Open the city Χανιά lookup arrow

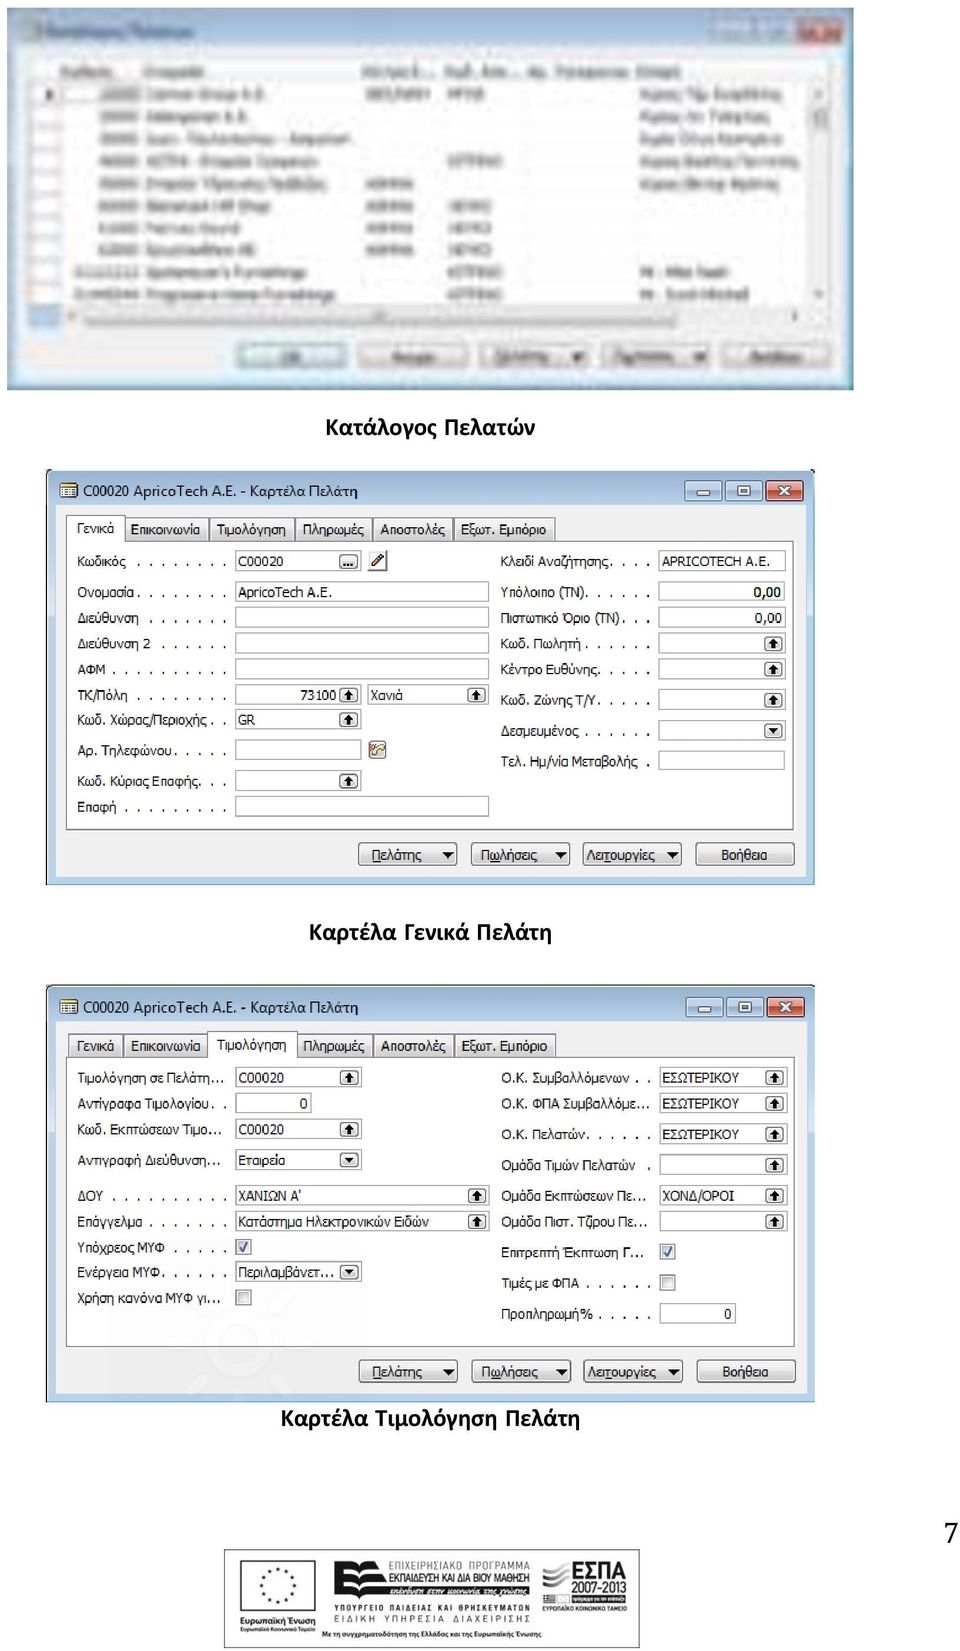coord(476,695)
